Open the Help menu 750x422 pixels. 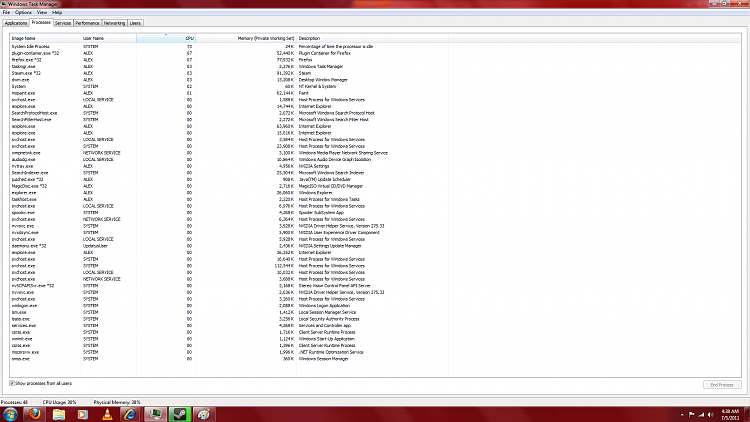tap(57, 12)
